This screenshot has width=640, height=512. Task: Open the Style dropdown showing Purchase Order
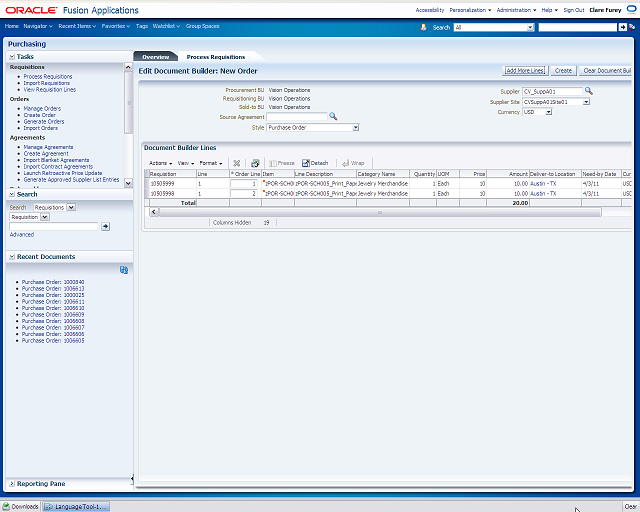pos(356,128)
